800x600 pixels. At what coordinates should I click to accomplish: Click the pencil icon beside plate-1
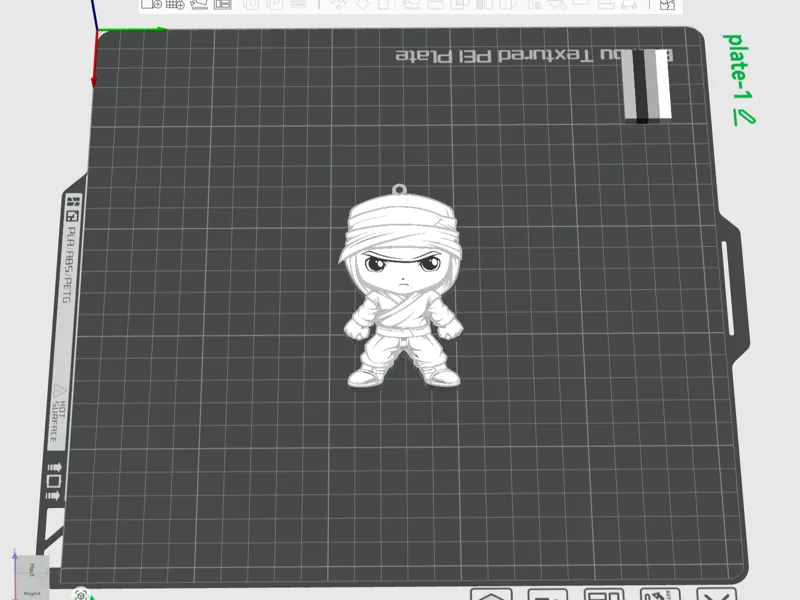(743, 118)
